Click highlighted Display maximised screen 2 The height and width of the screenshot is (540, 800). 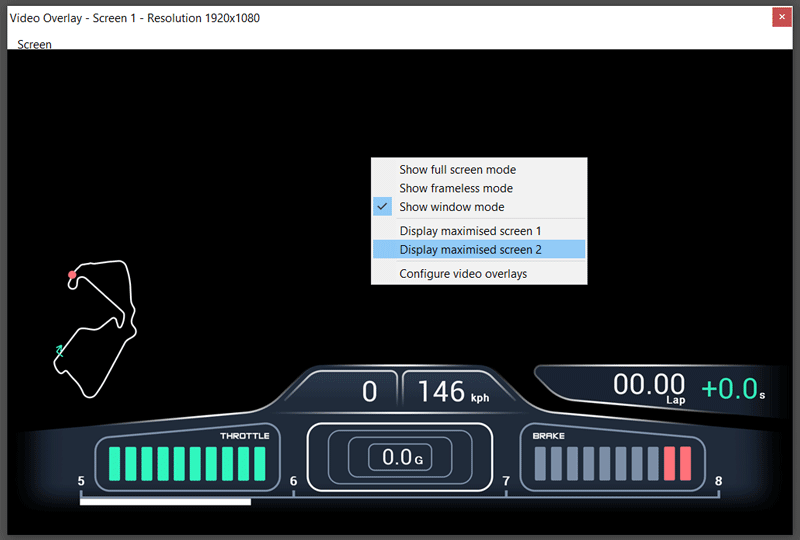click(x=469, y=250)
